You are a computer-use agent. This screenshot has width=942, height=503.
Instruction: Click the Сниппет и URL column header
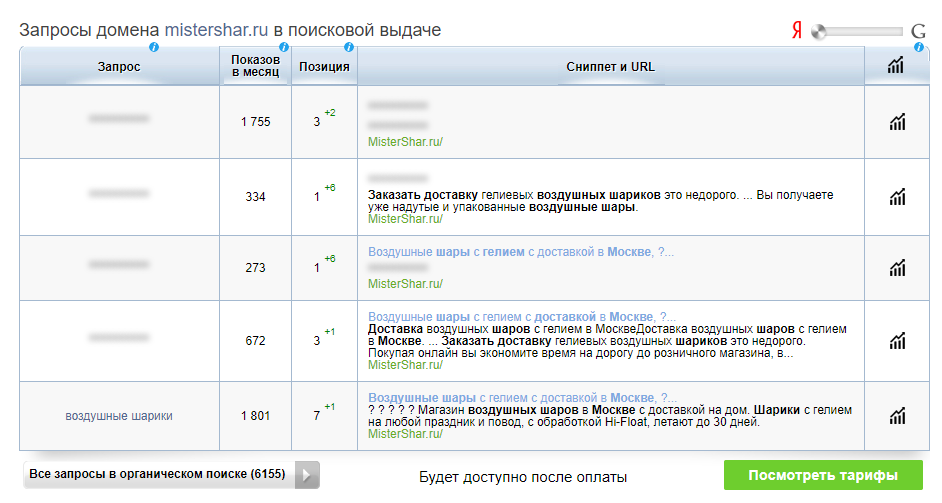(x=611, y=66)
